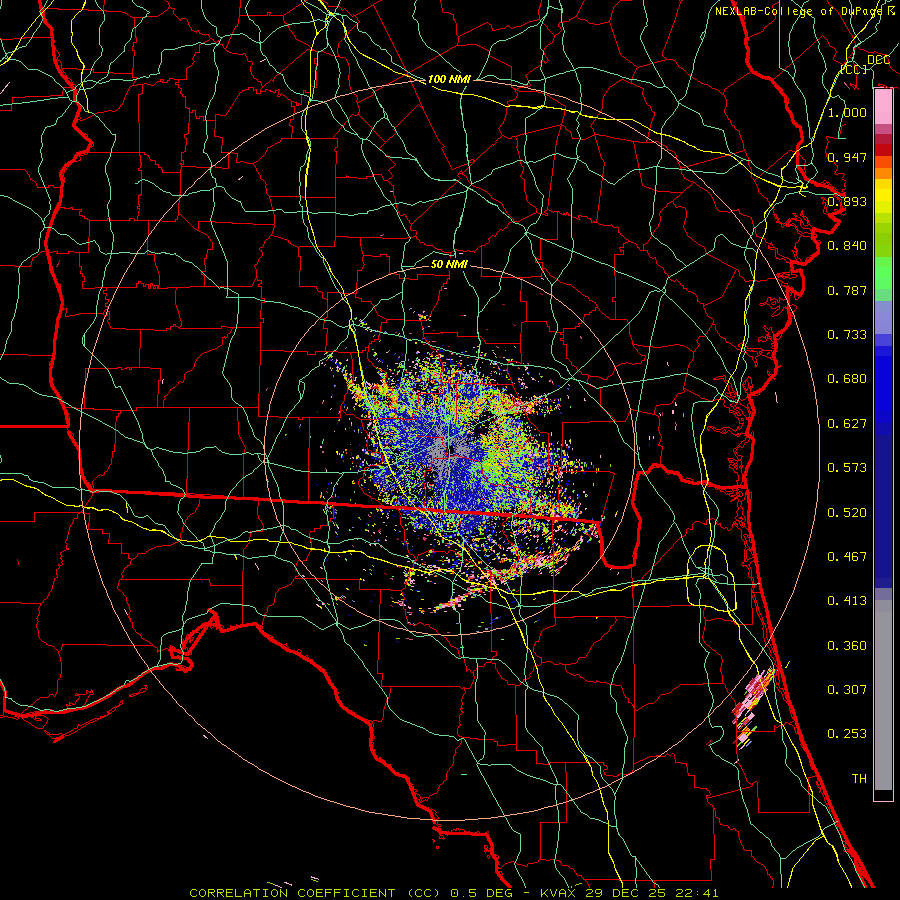The image size is (900, 900).
Task: Click the TH label on the legend
Action: [859, 779]
